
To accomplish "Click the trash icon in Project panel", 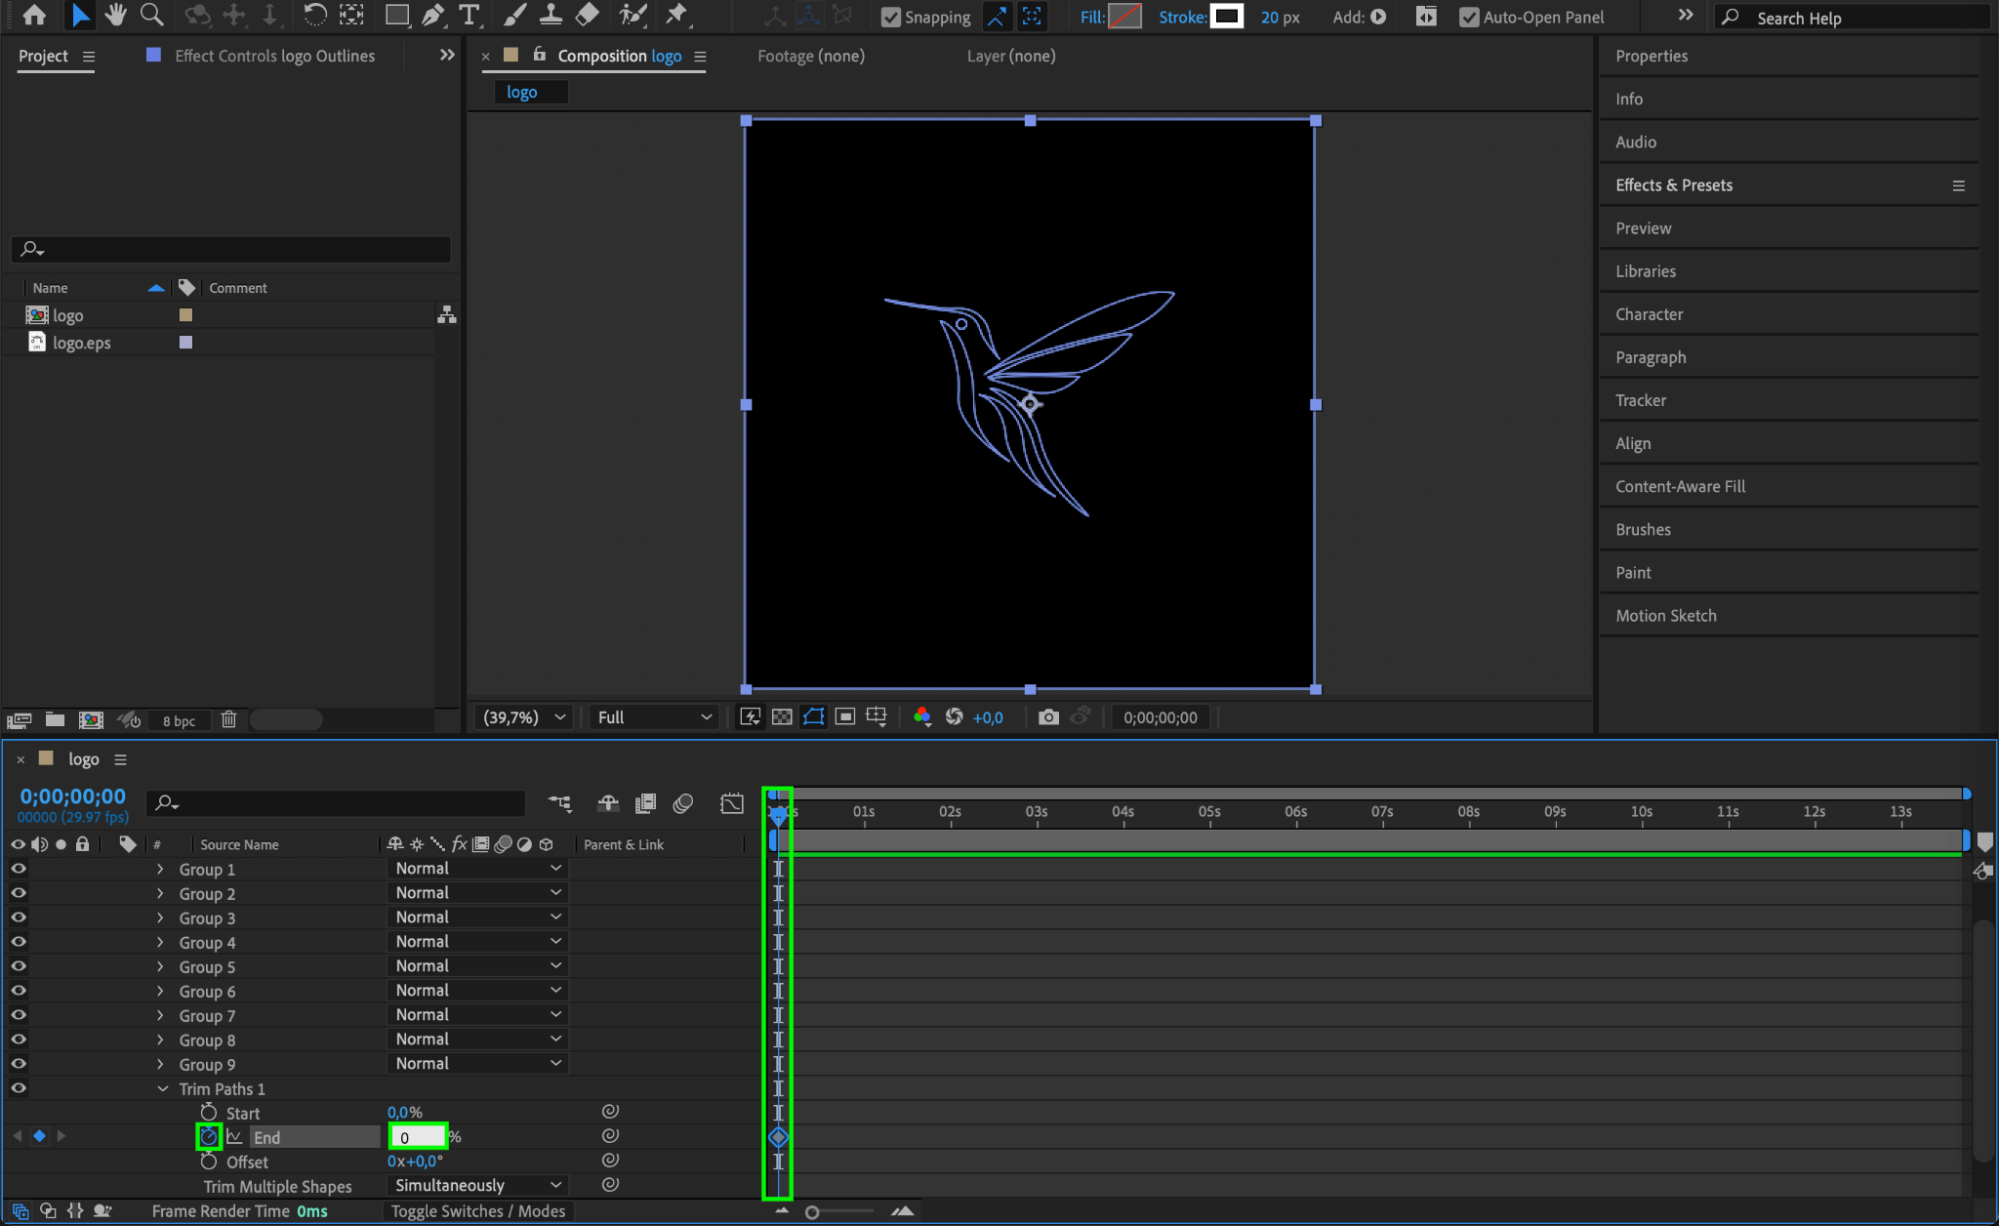I will tap(229, 720).
